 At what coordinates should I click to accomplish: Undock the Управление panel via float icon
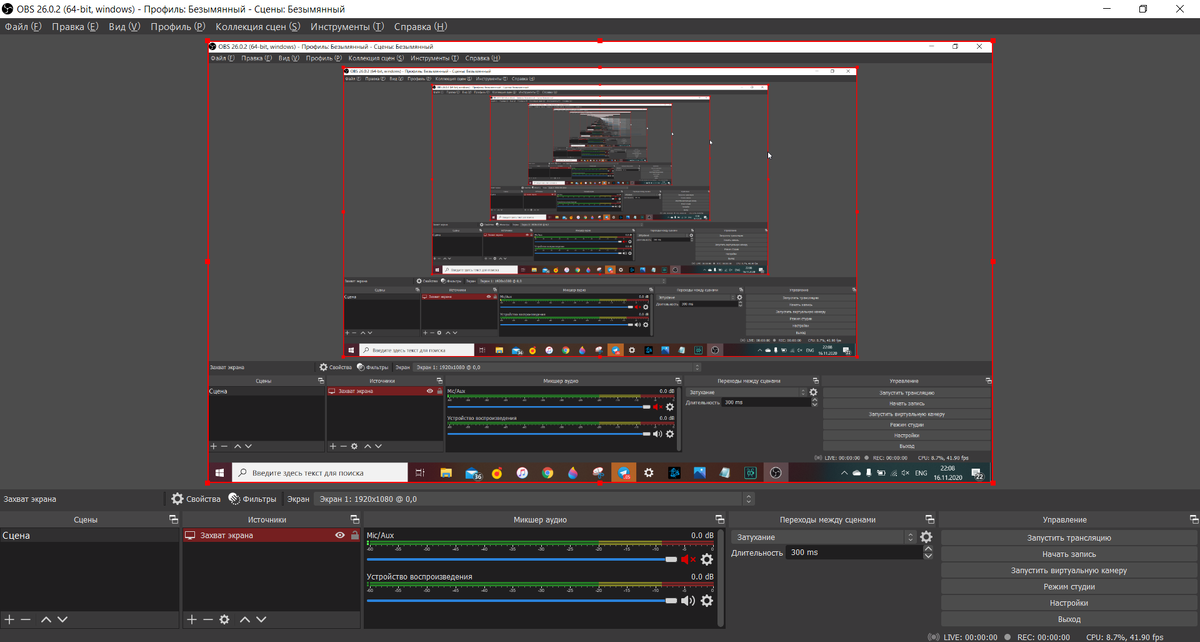(x=1193, y=520)
